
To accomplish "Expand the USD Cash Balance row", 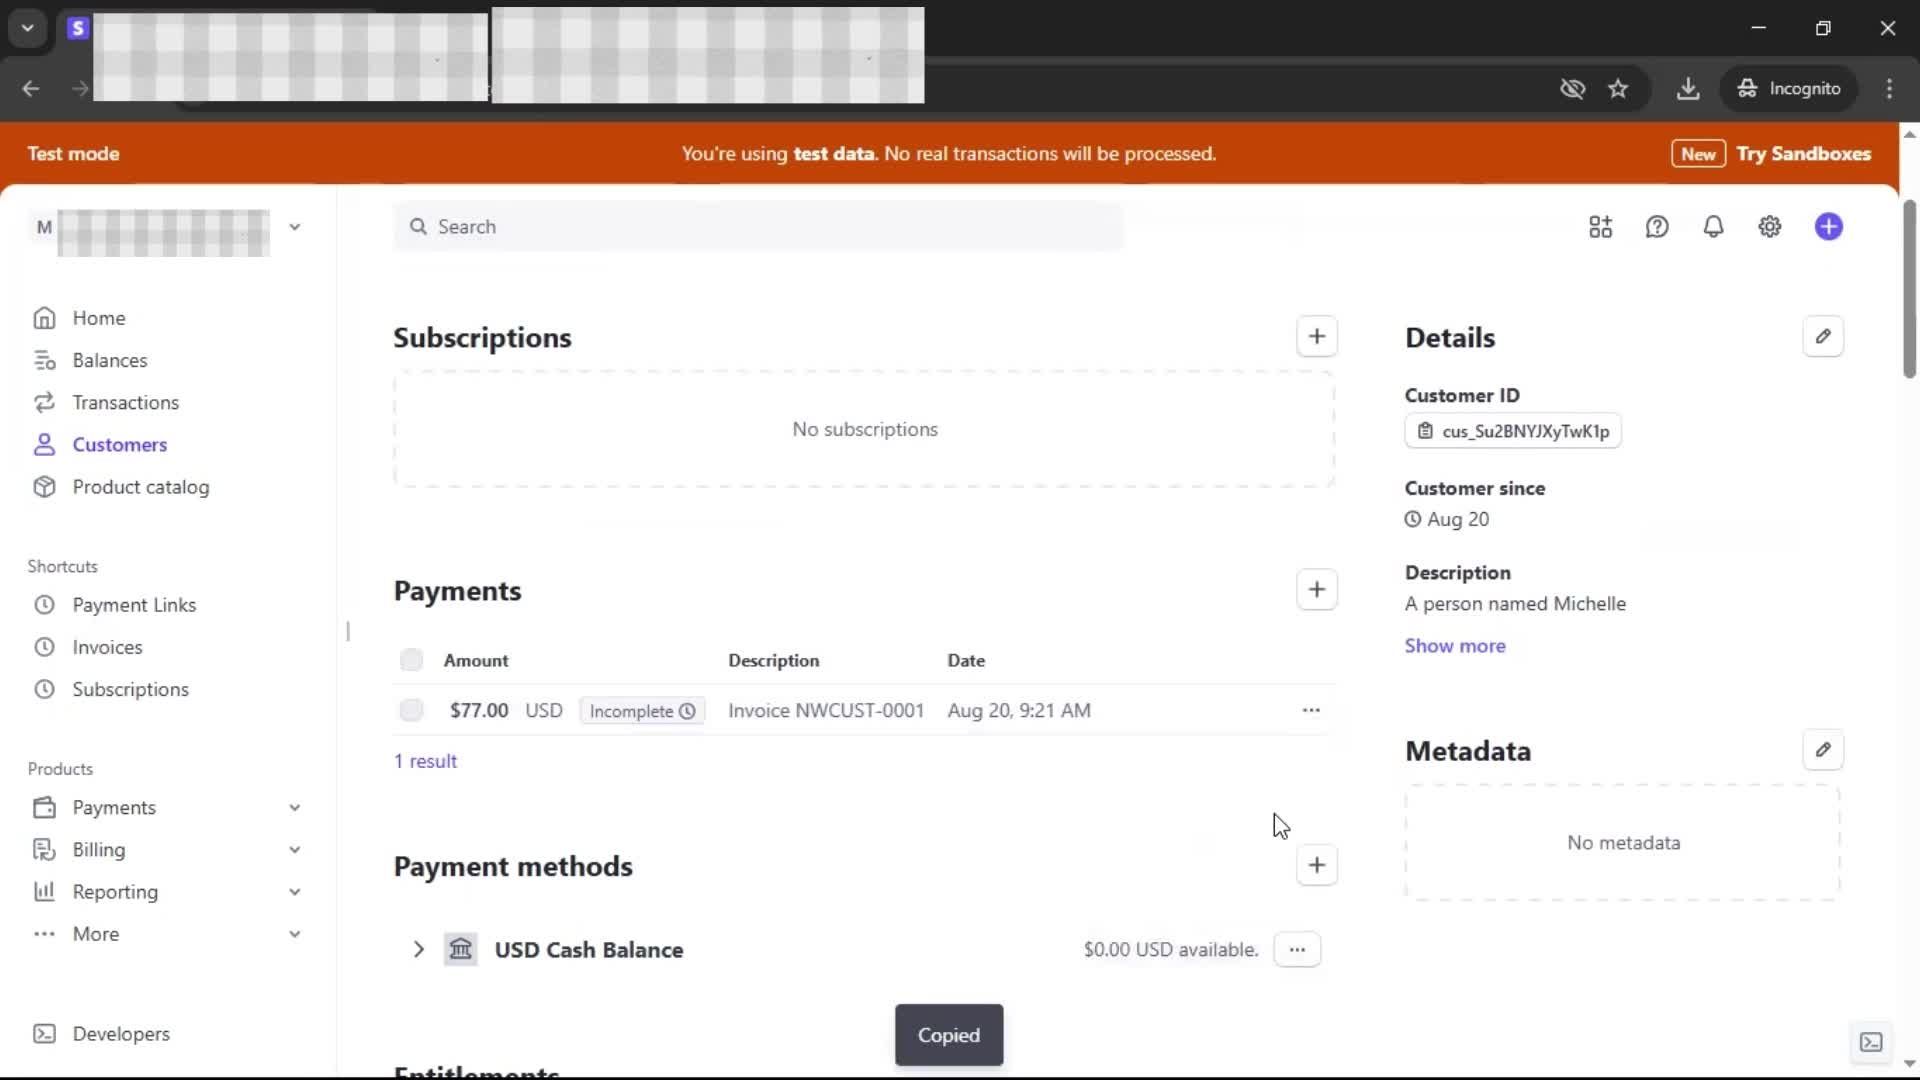I will tap(418, 949).
